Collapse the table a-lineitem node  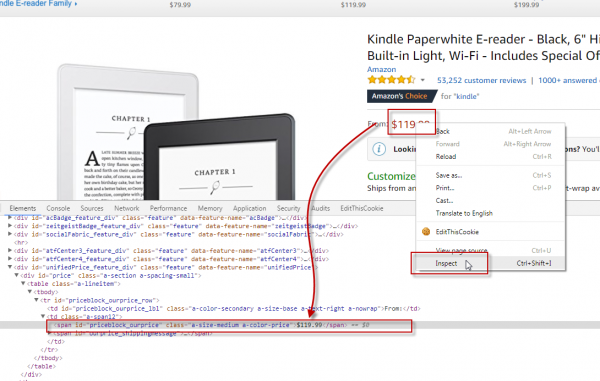coord(23,283)
